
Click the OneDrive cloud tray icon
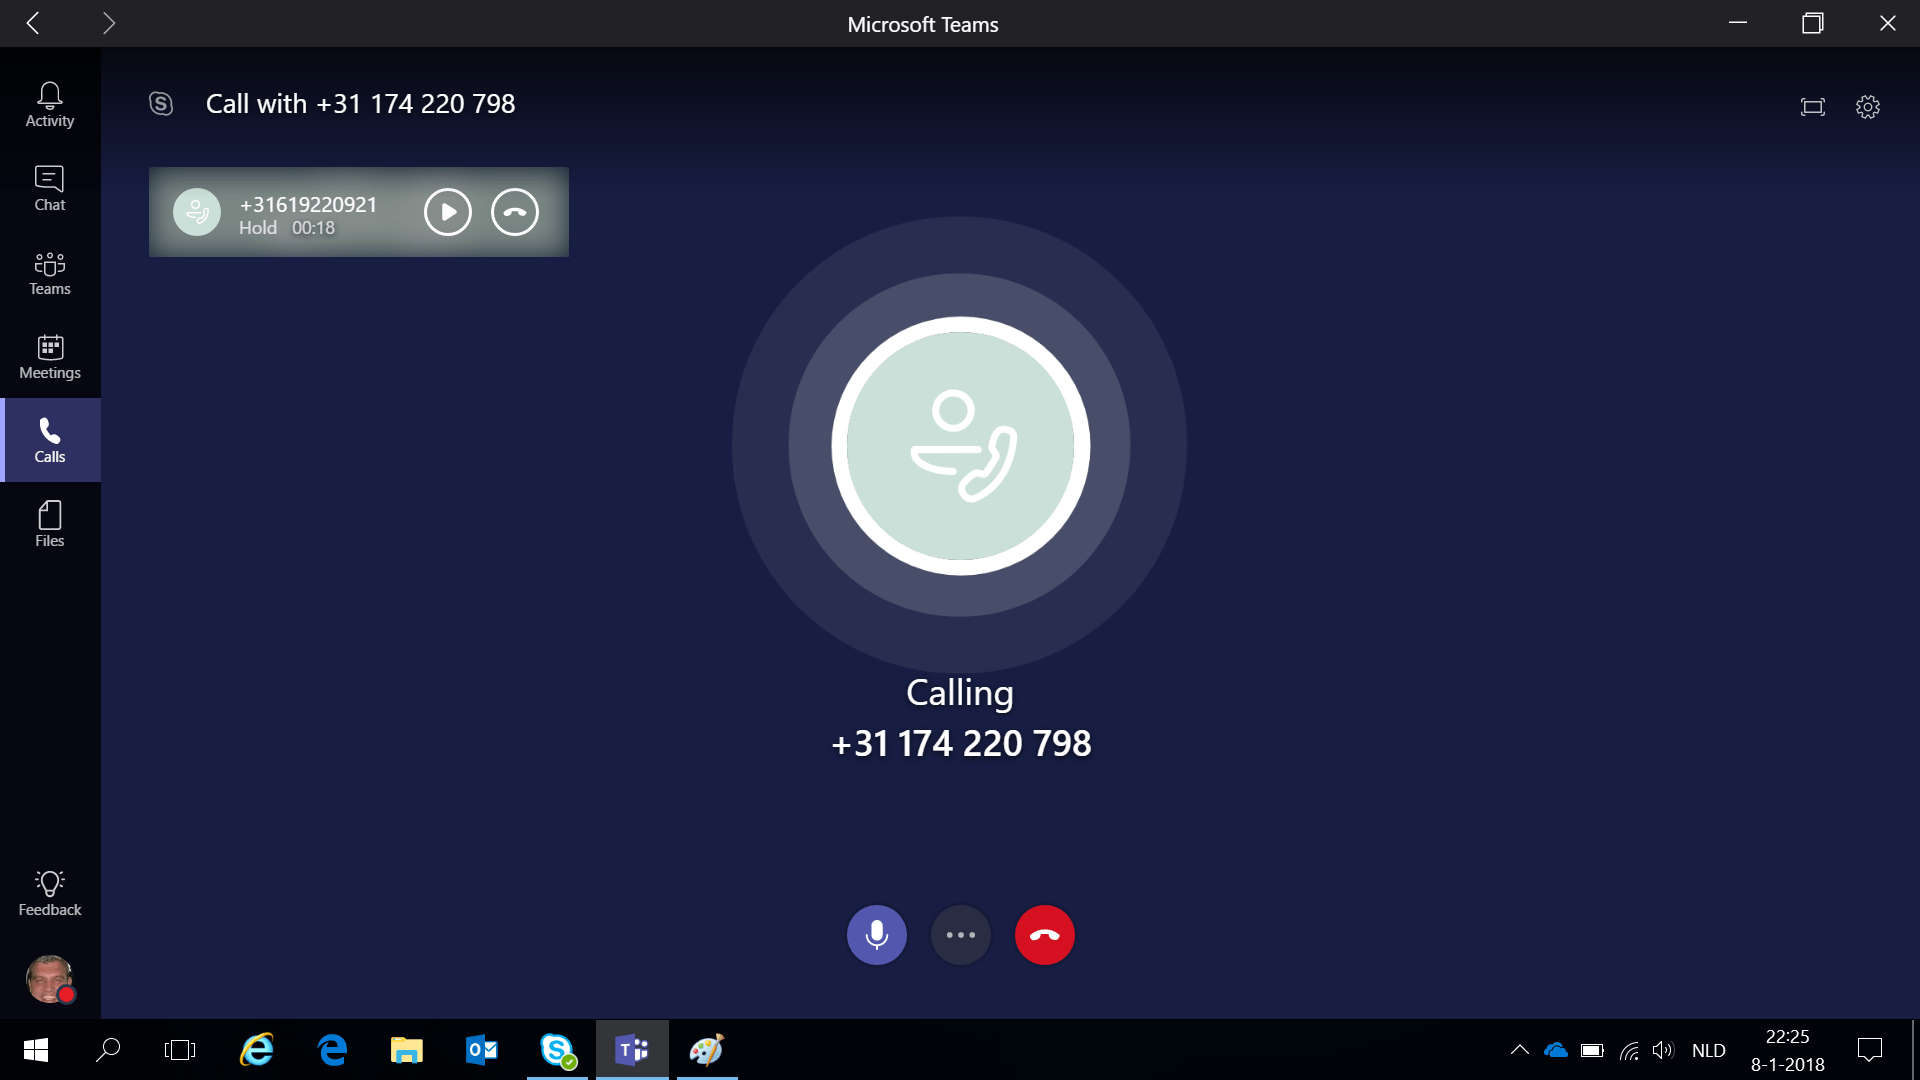1556,1050
